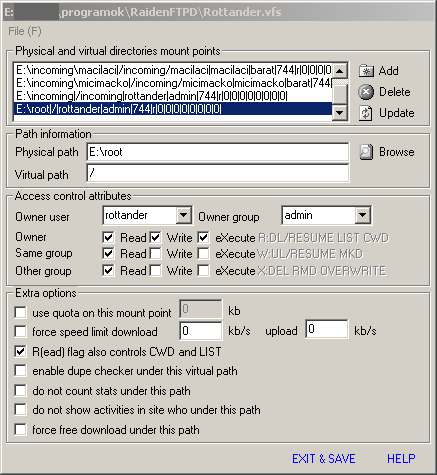
Task: Enable force speed limit download checkbox
Action: point(20,332)
